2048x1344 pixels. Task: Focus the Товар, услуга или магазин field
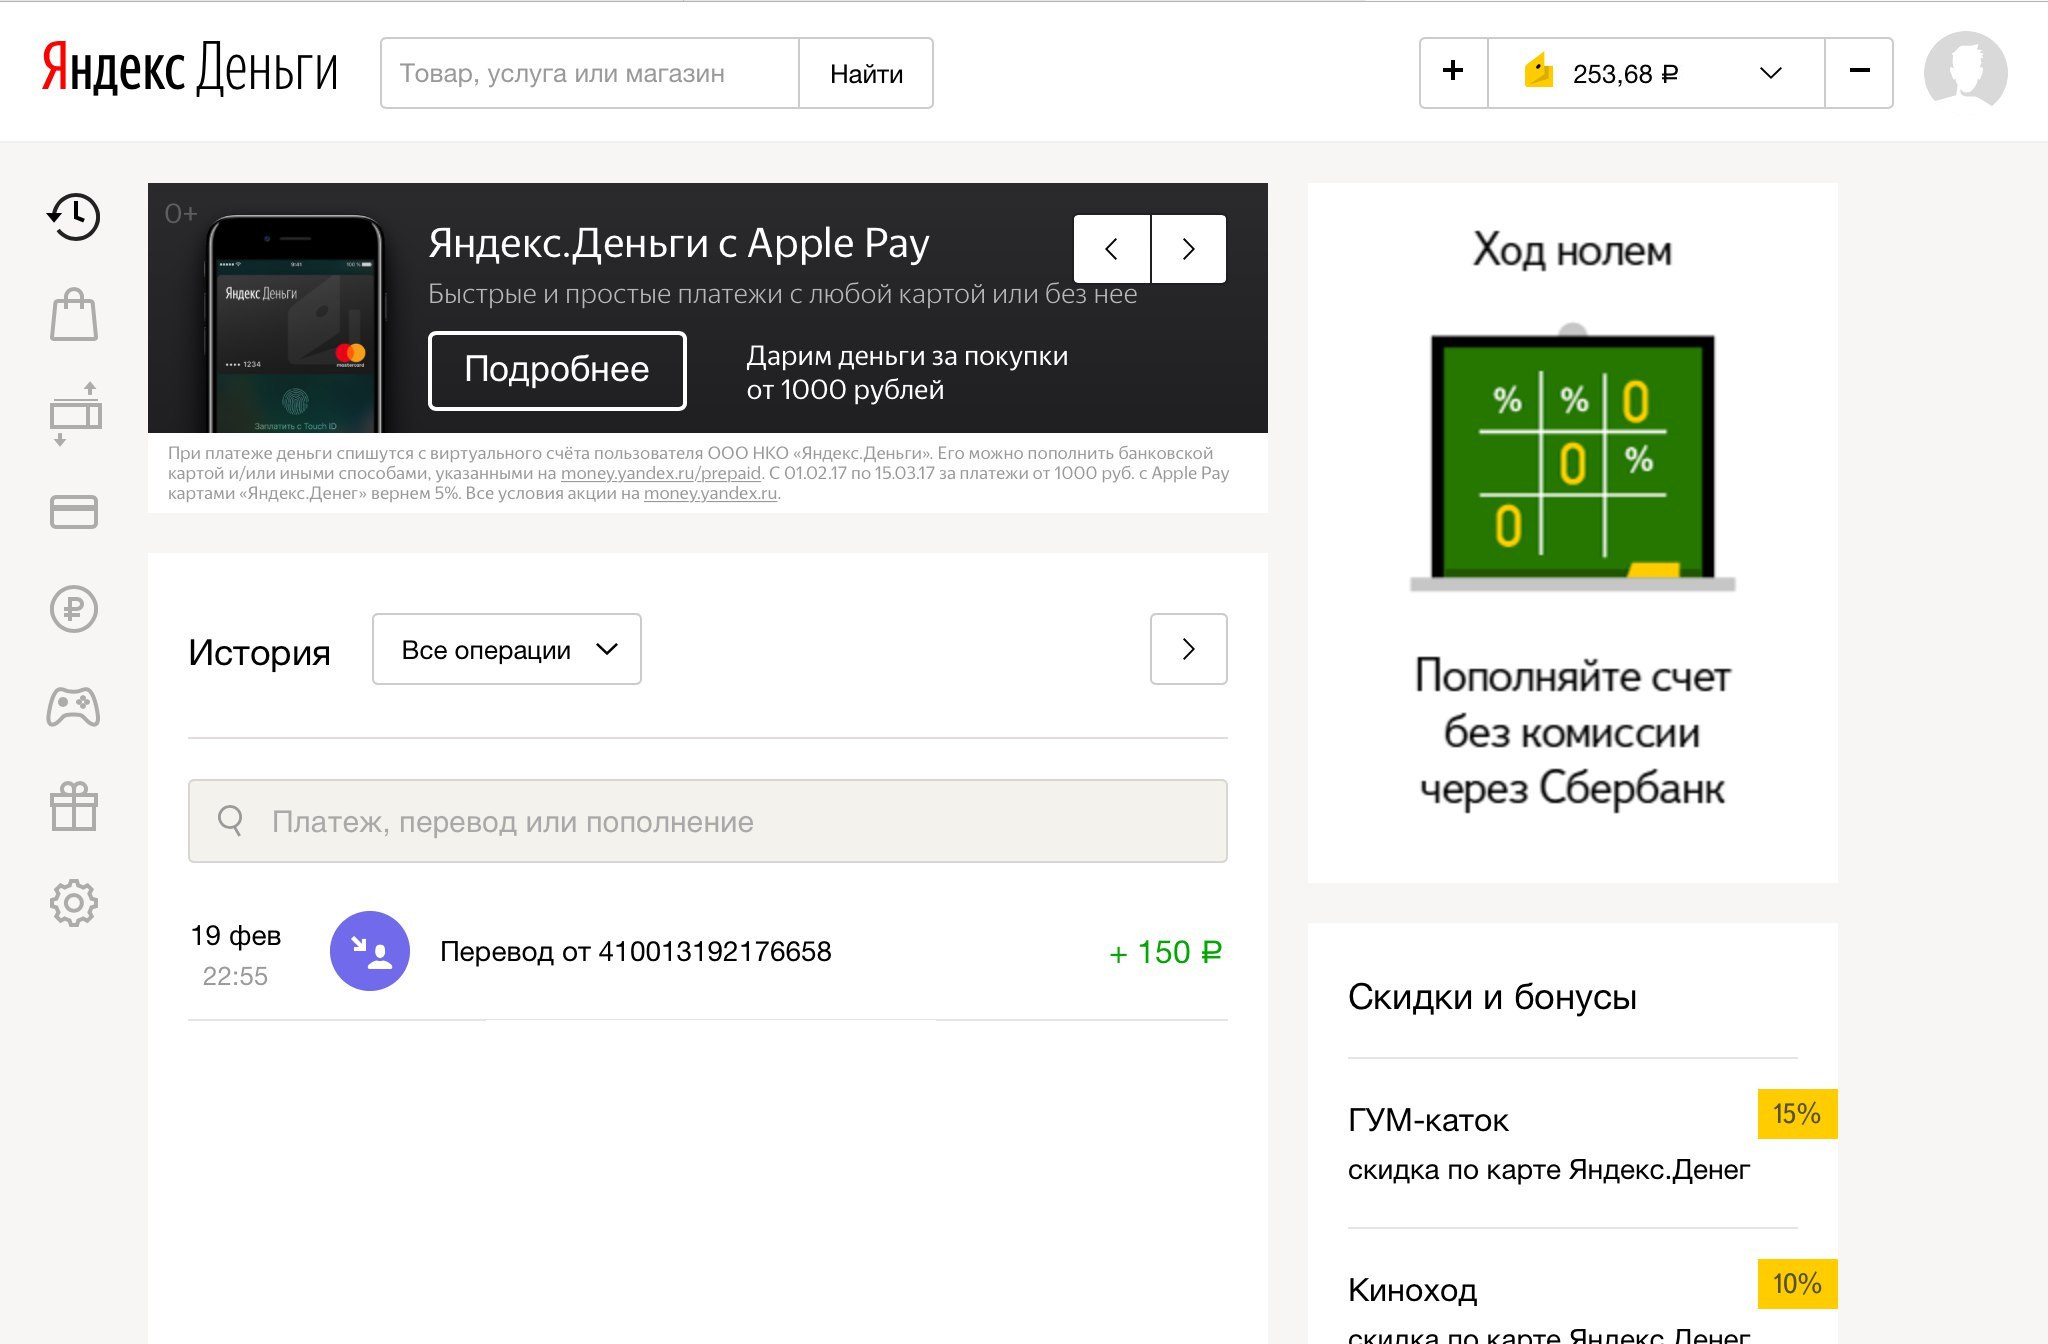(x=590, y=73)
